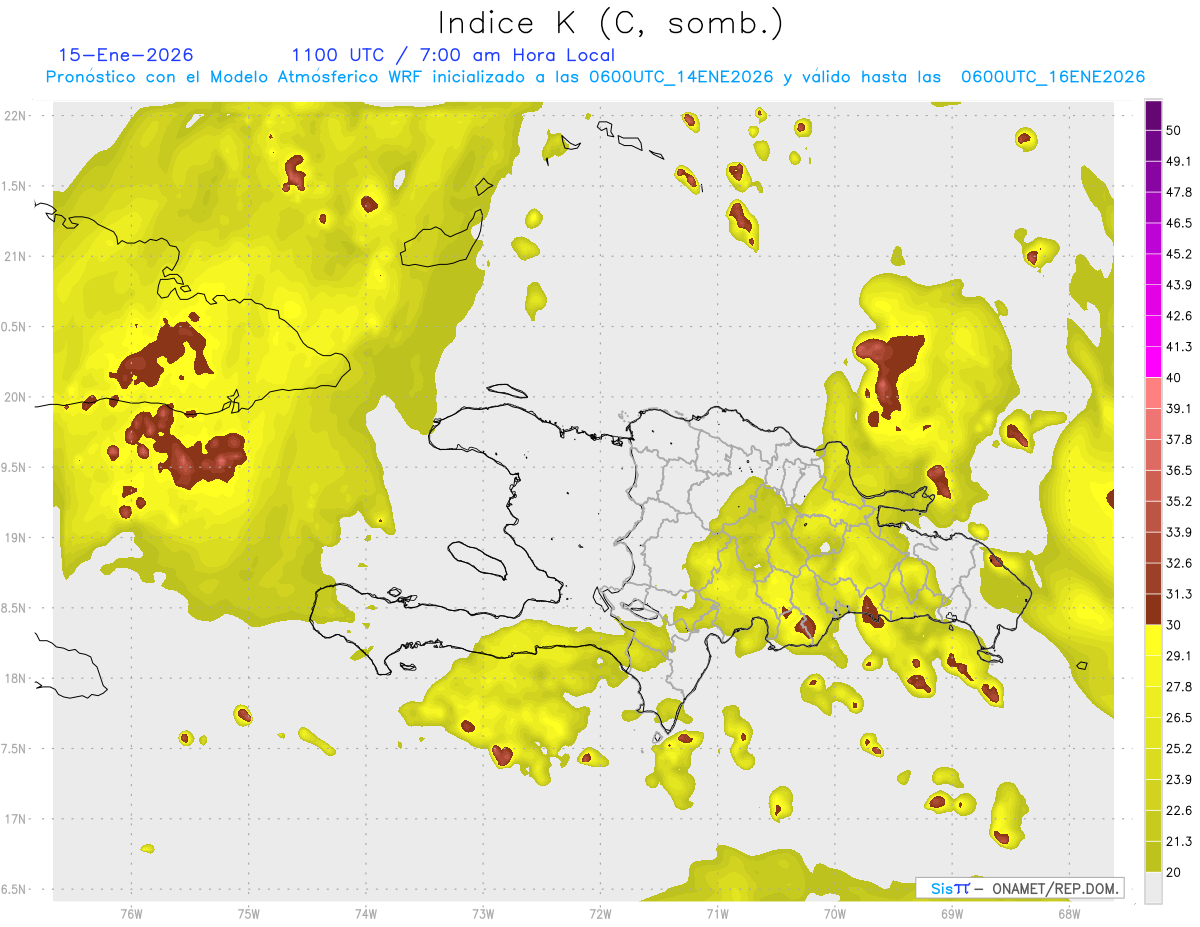1200x927 pixels.
Task: Click legend value "40"
Action: (x=1176, y=378)
